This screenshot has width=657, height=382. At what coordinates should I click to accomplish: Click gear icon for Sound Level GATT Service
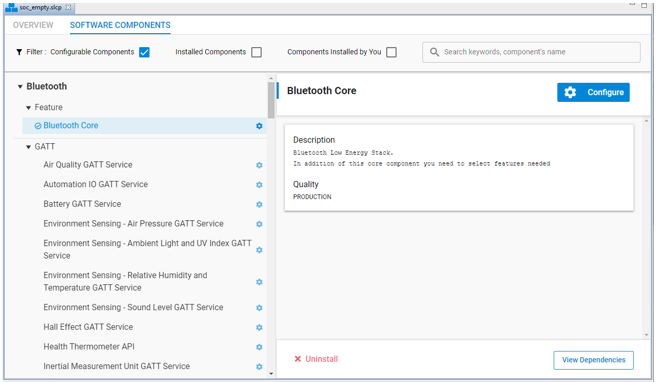click(x=259, y=308)
